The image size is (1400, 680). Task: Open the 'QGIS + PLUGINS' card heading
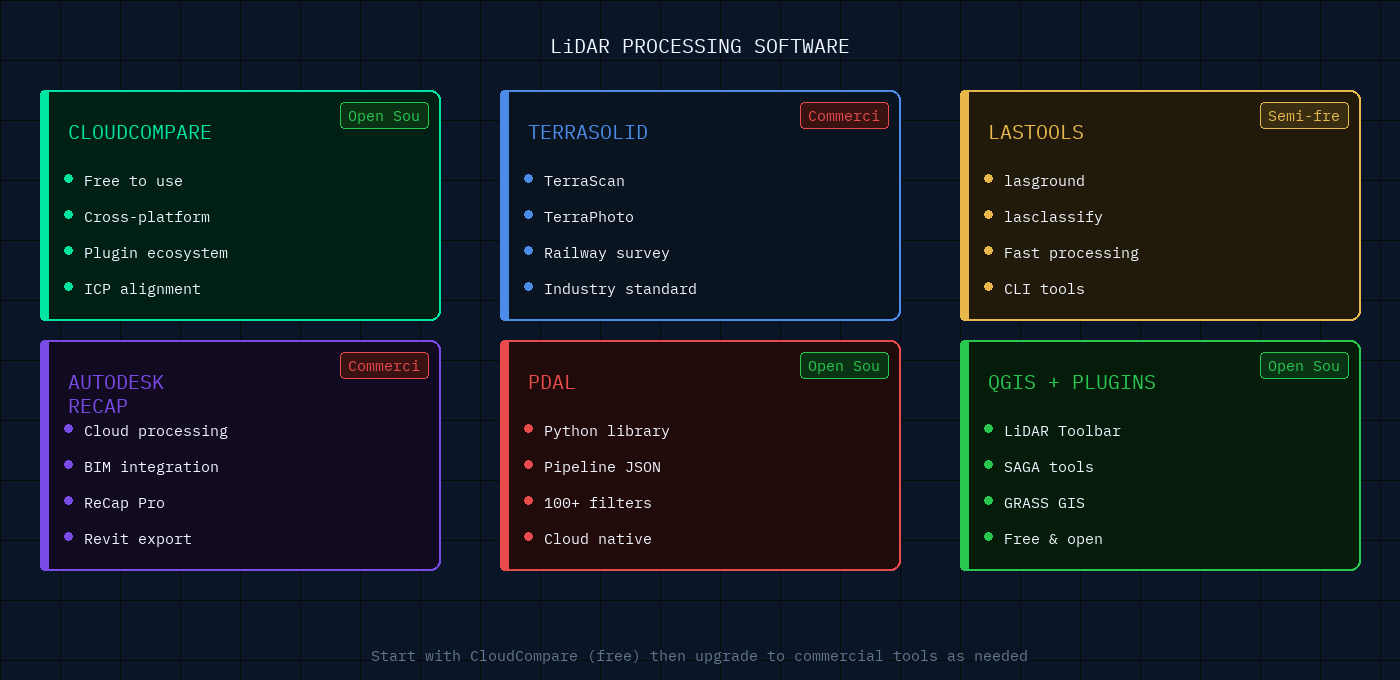[x=1072, y=382]
